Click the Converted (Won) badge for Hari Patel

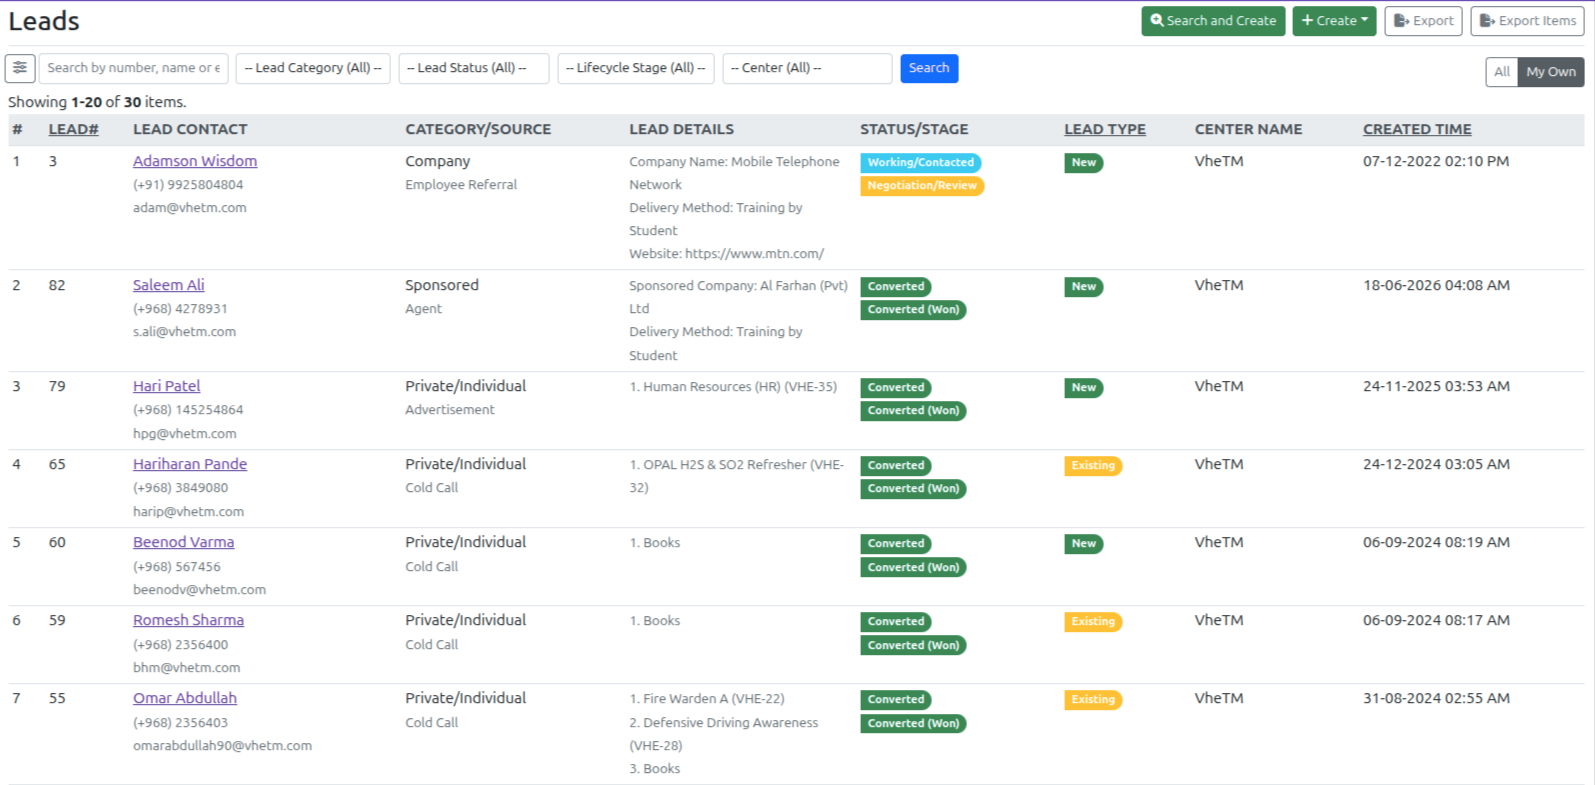[913, 411]
